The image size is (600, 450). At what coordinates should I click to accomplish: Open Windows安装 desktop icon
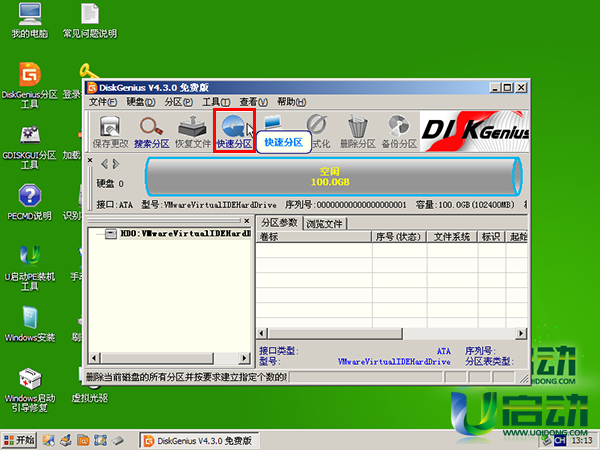coord(30,324)
